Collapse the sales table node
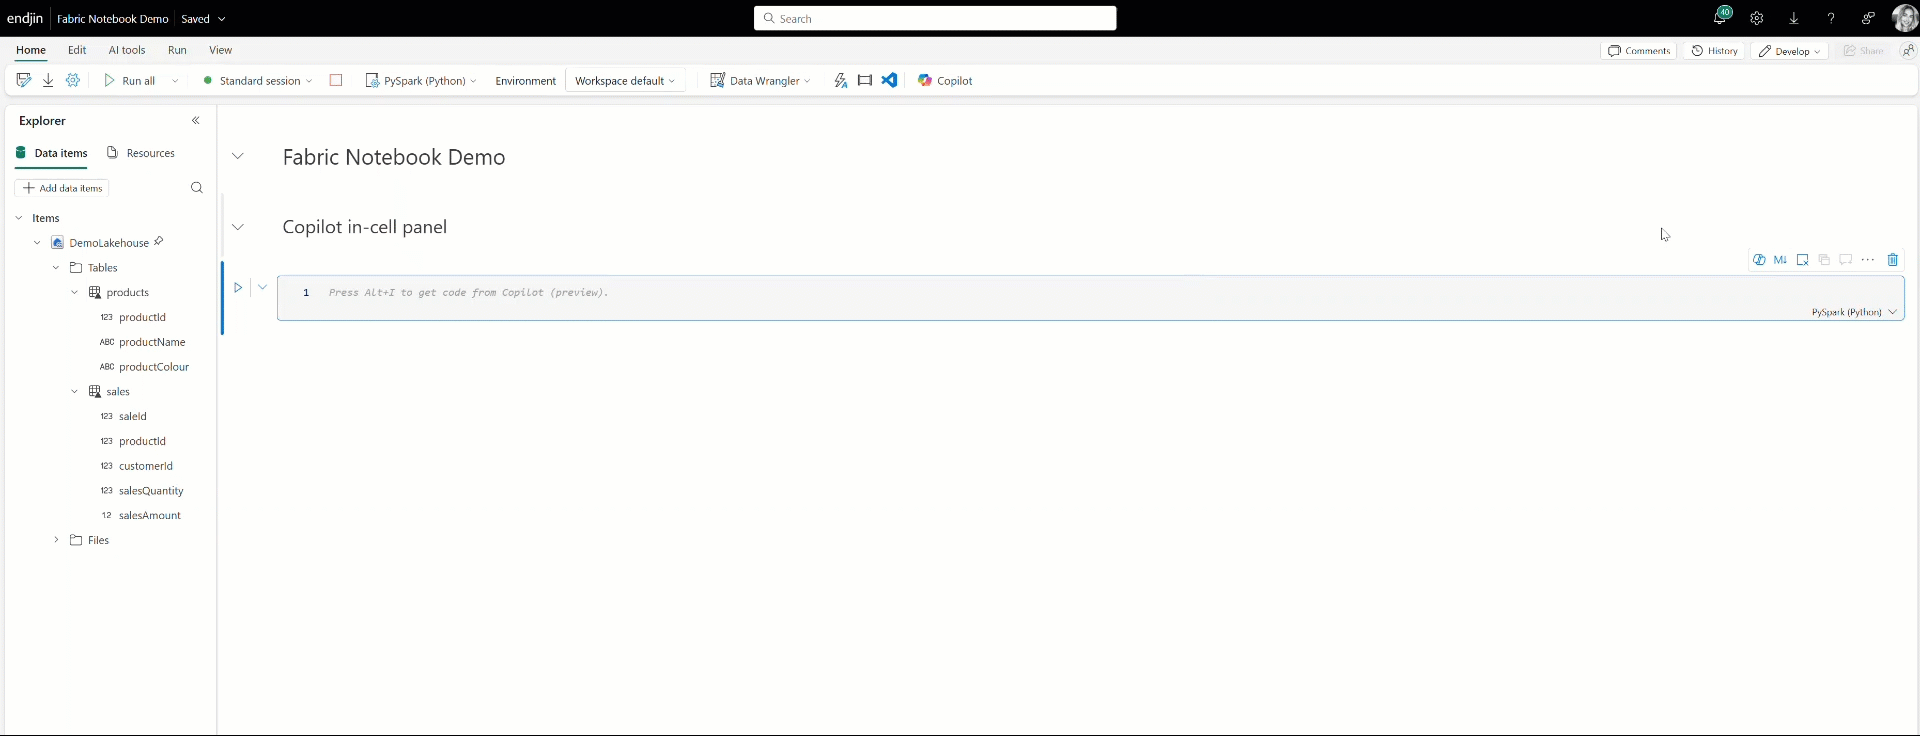1920x736 pixels. [x=74, y=391]
